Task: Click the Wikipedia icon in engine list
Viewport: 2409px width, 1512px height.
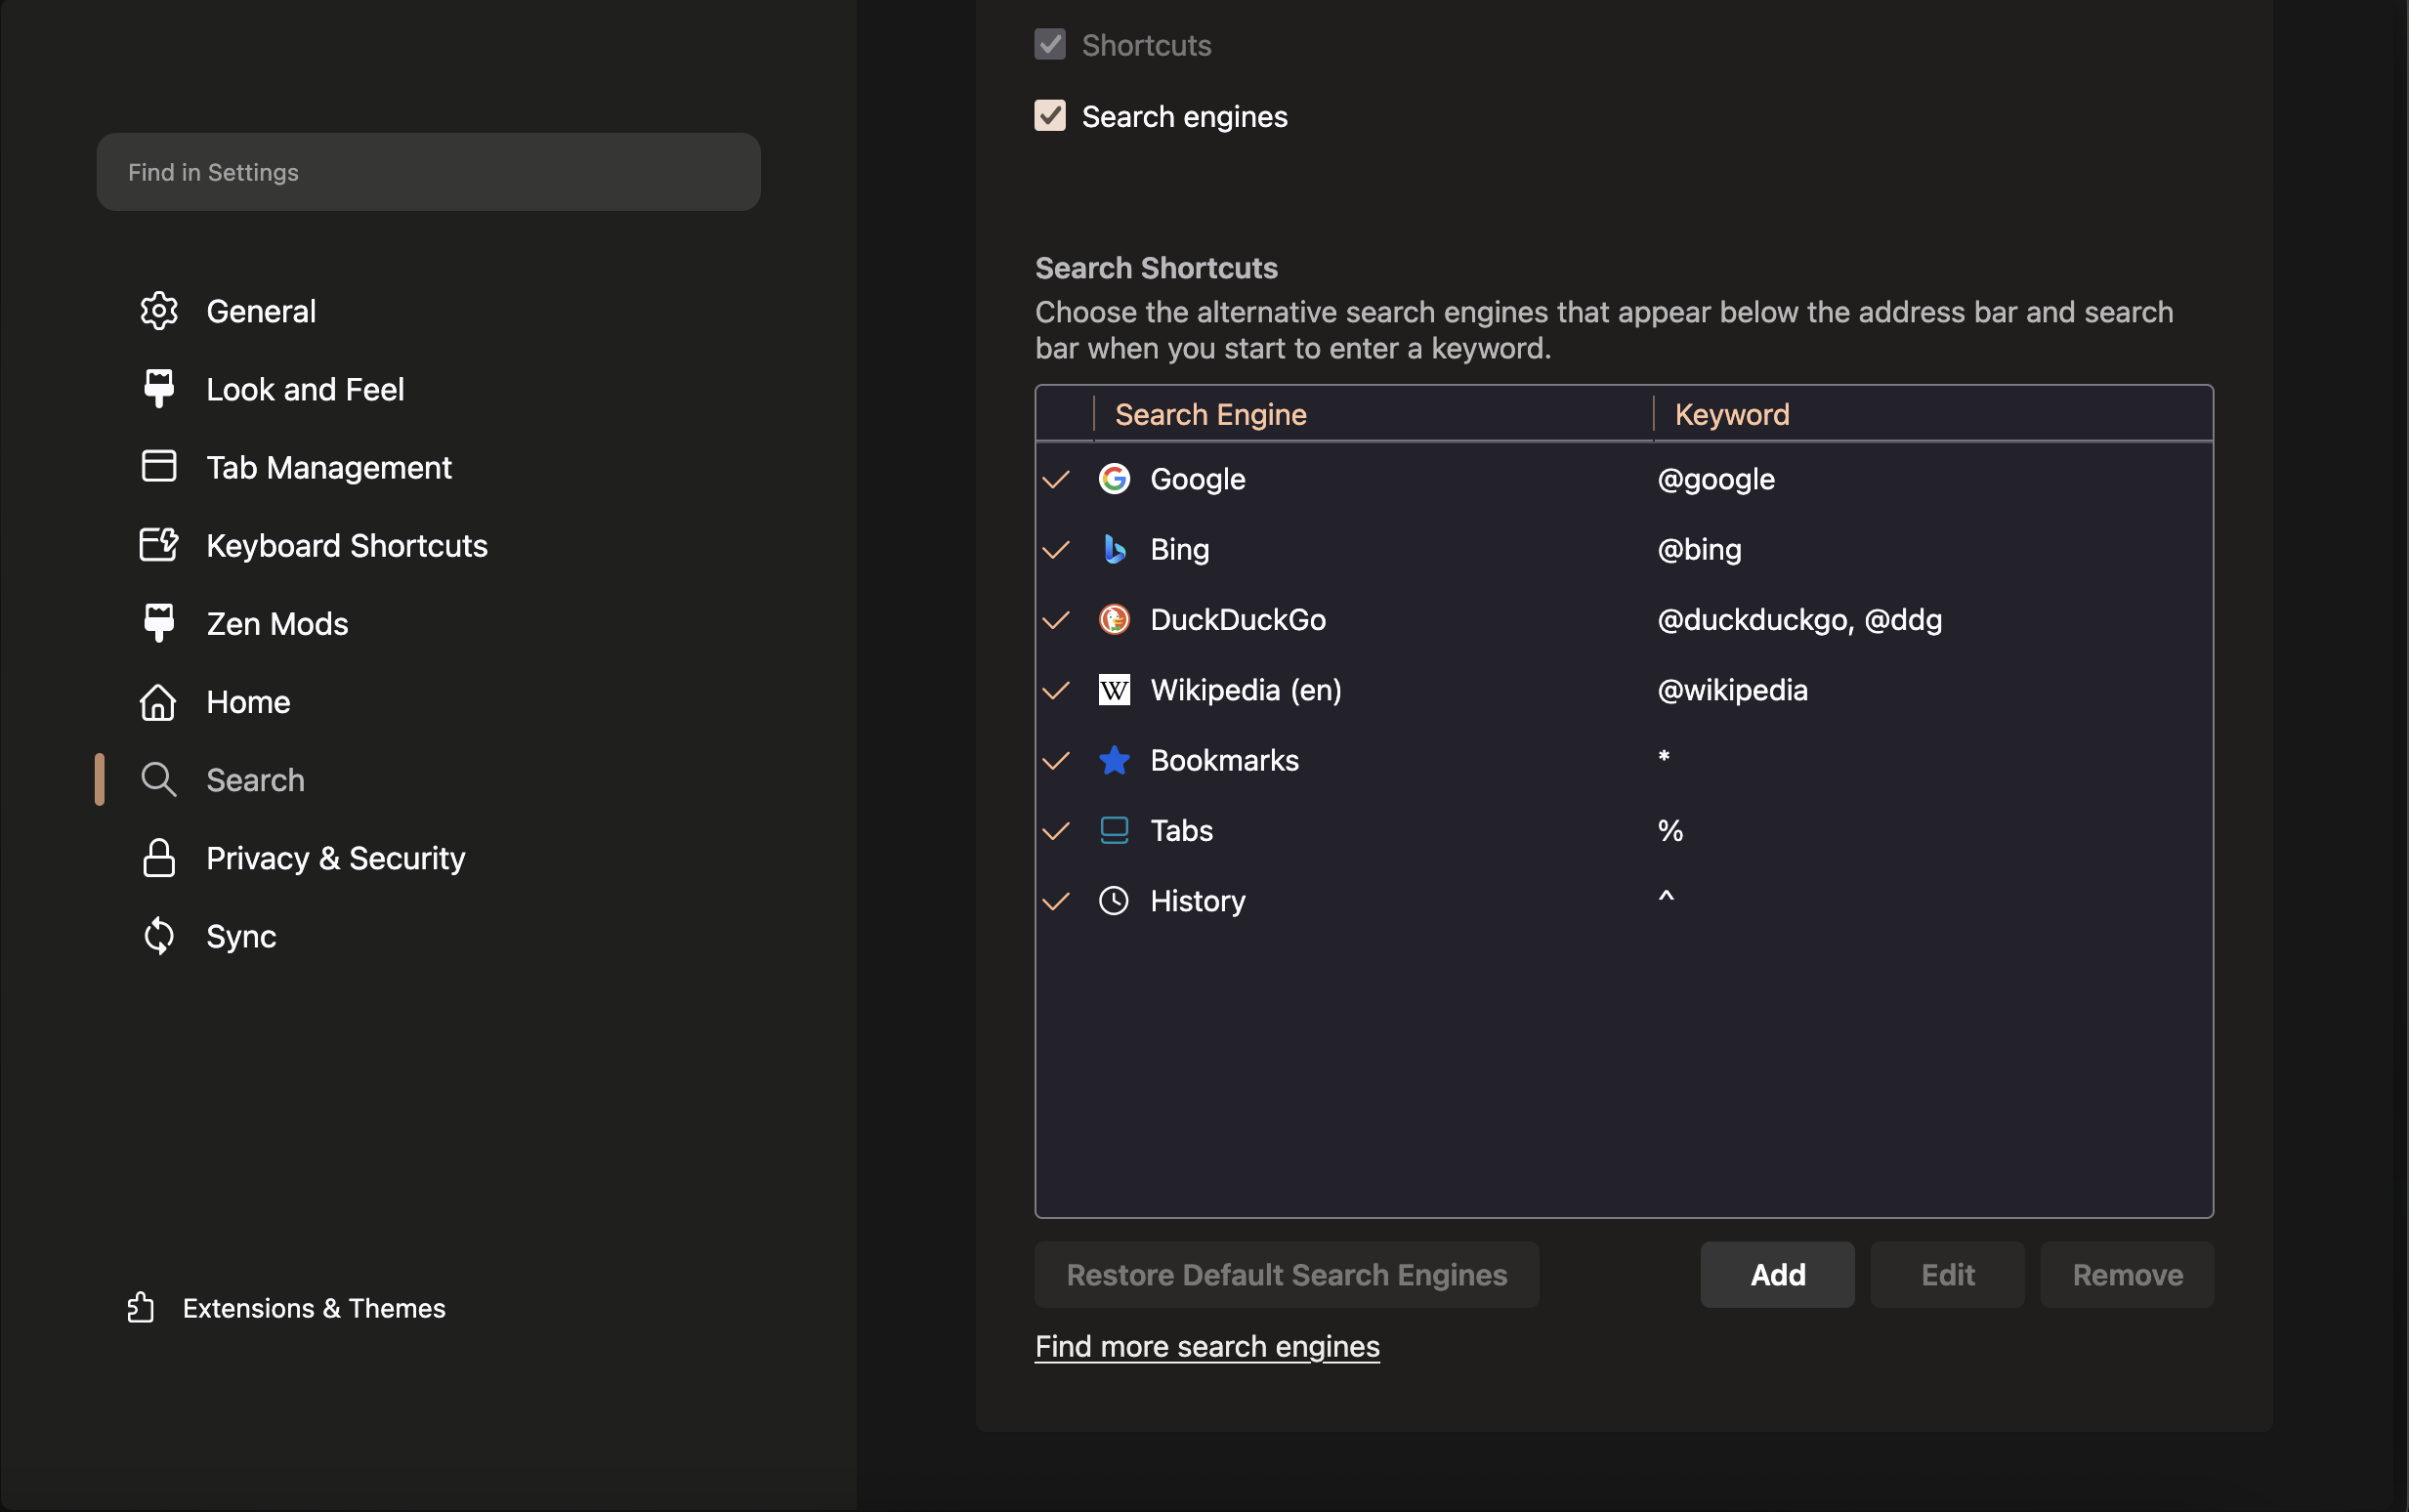Action: tap(1114, 690)
